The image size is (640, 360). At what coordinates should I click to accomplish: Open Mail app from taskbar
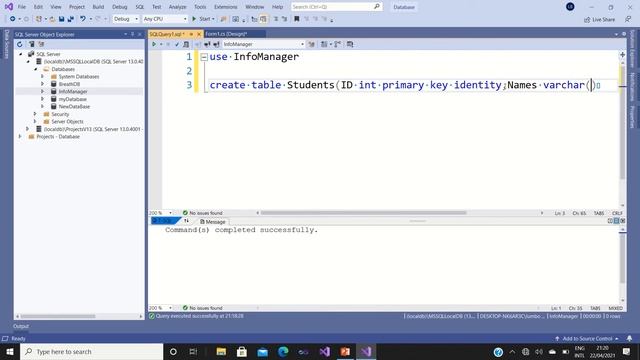tap(262, 351)
